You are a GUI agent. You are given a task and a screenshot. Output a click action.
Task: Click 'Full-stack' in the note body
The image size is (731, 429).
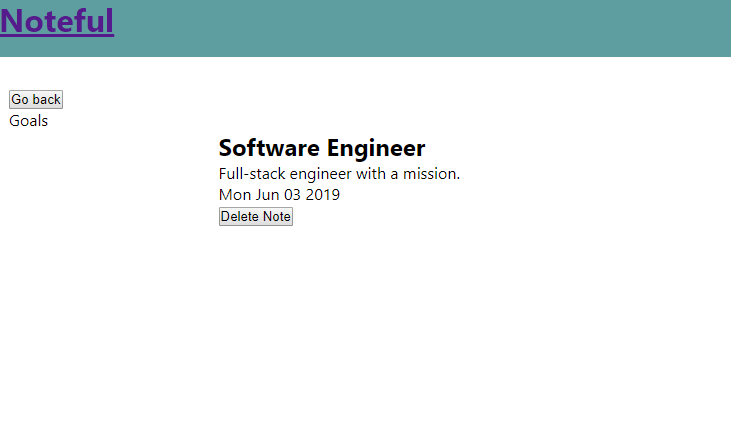click(251, 174)
